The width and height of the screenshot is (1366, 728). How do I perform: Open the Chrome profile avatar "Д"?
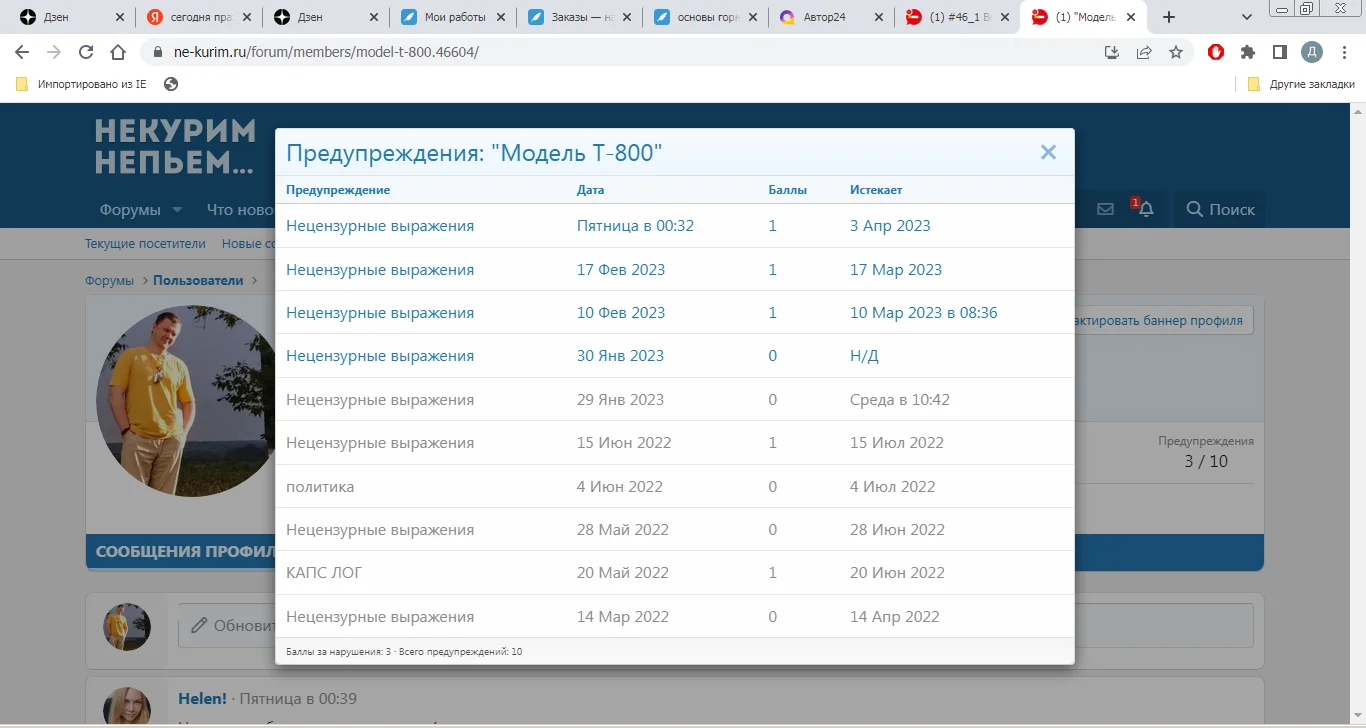pyautogui.click(x=1312, y=52)
